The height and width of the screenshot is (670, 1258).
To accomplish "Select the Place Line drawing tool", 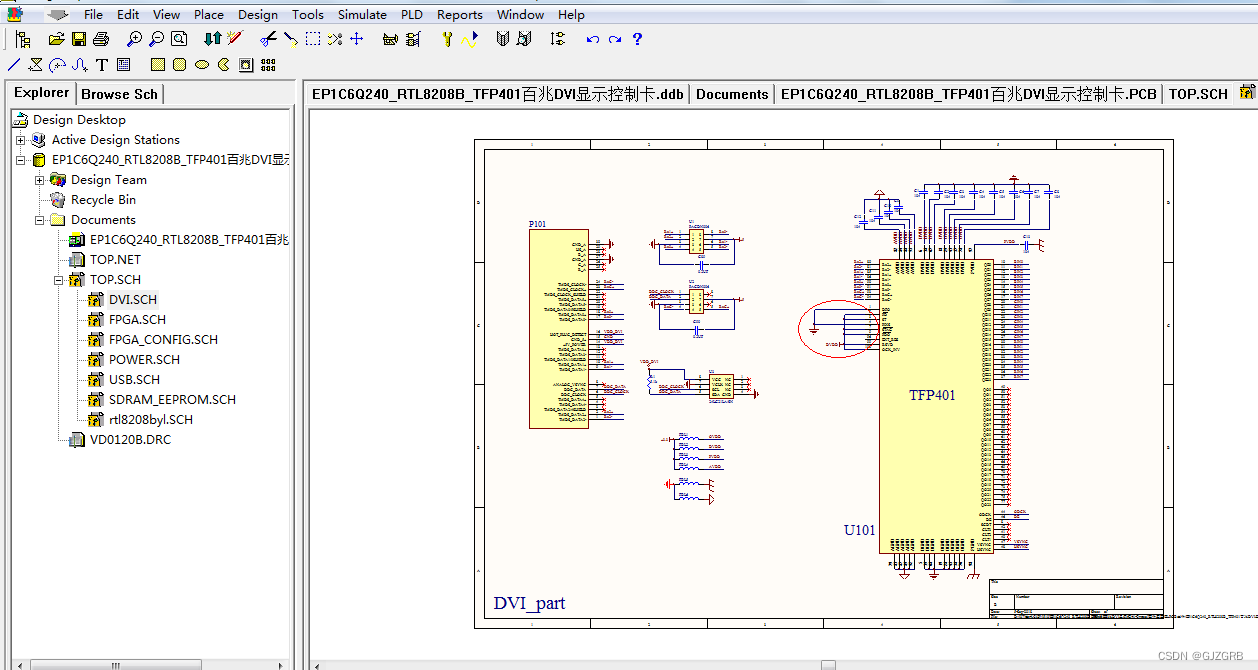I will [x=12, y=64].
